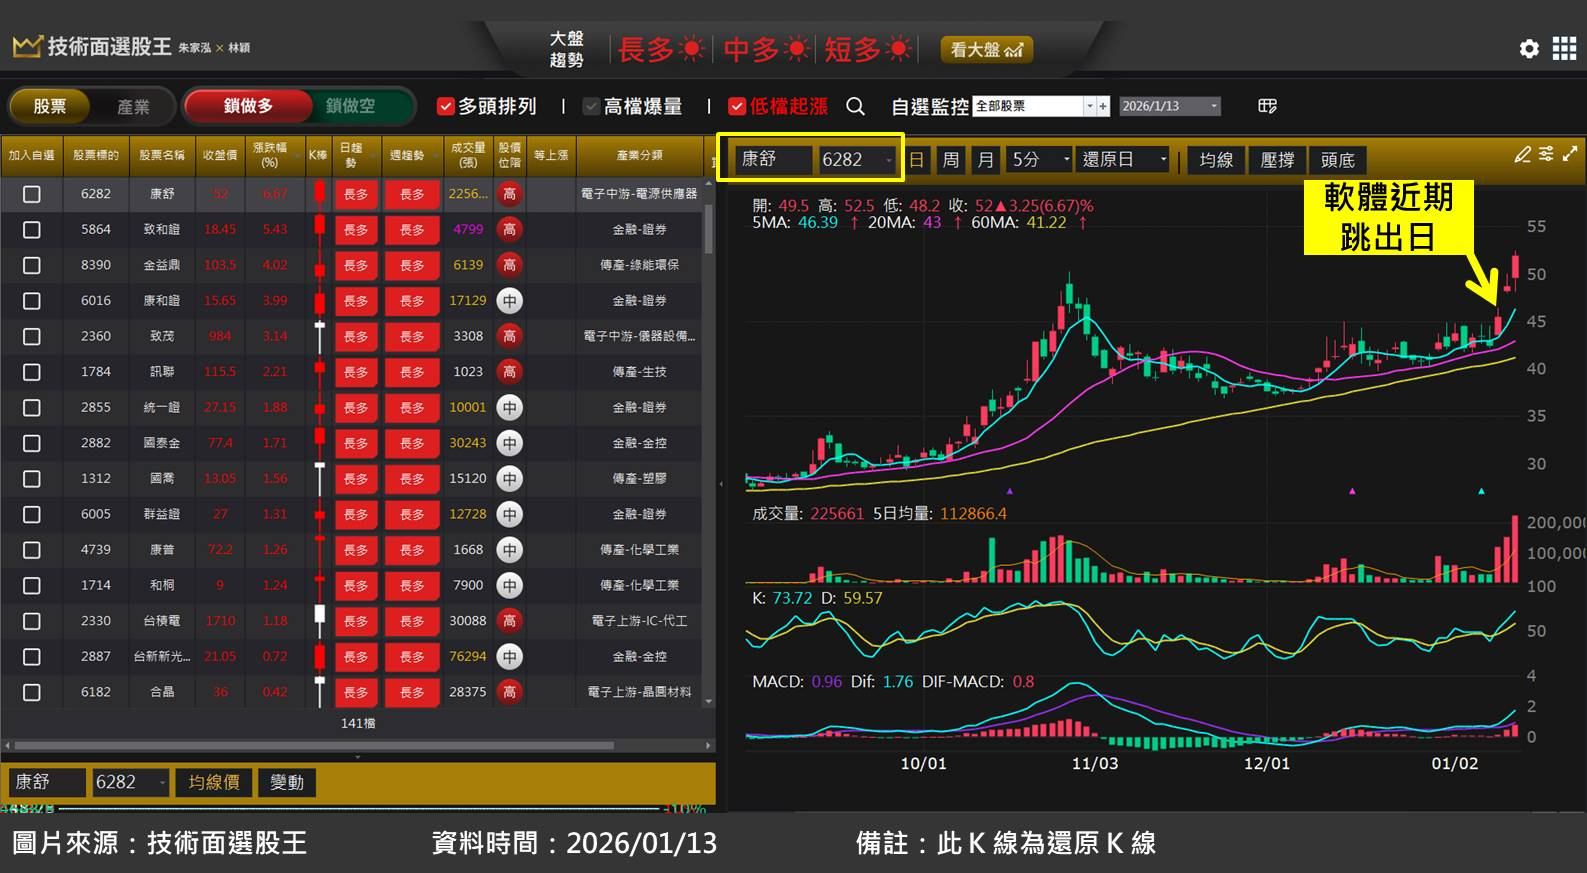Slide the stock list horizontal scrollbar
This screenshot has height=873, width=1587.
314,745
